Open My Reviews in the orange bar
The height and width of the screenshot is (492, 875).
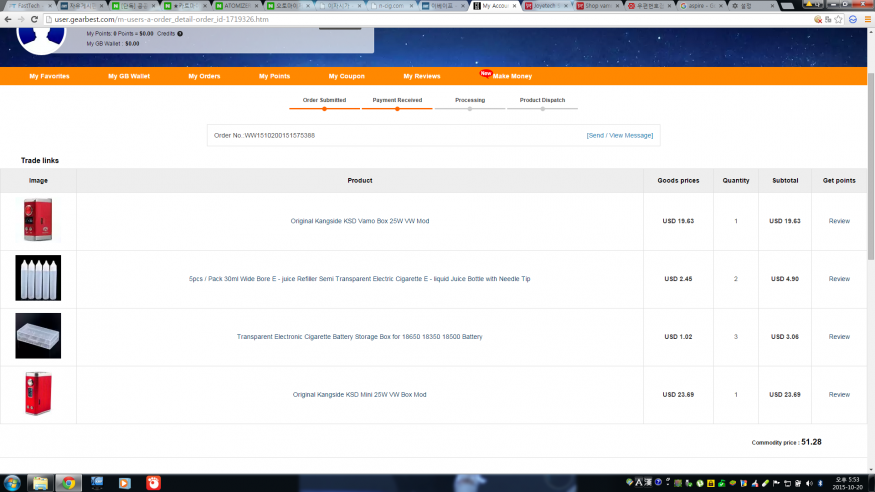coord(422,76)
